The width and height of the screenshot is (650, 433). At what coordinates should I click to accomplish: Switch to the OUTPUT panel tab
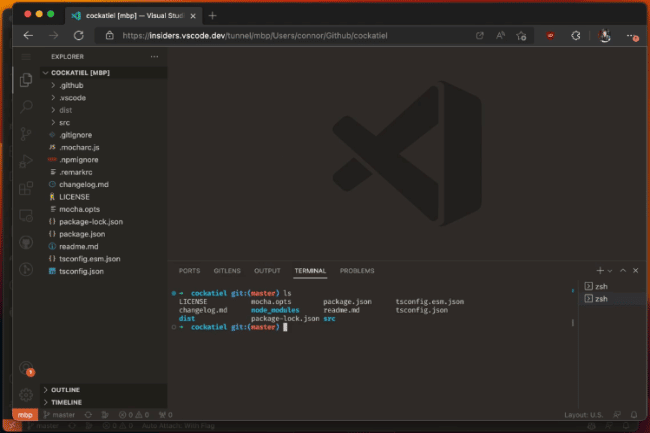(x=267, y=271)
